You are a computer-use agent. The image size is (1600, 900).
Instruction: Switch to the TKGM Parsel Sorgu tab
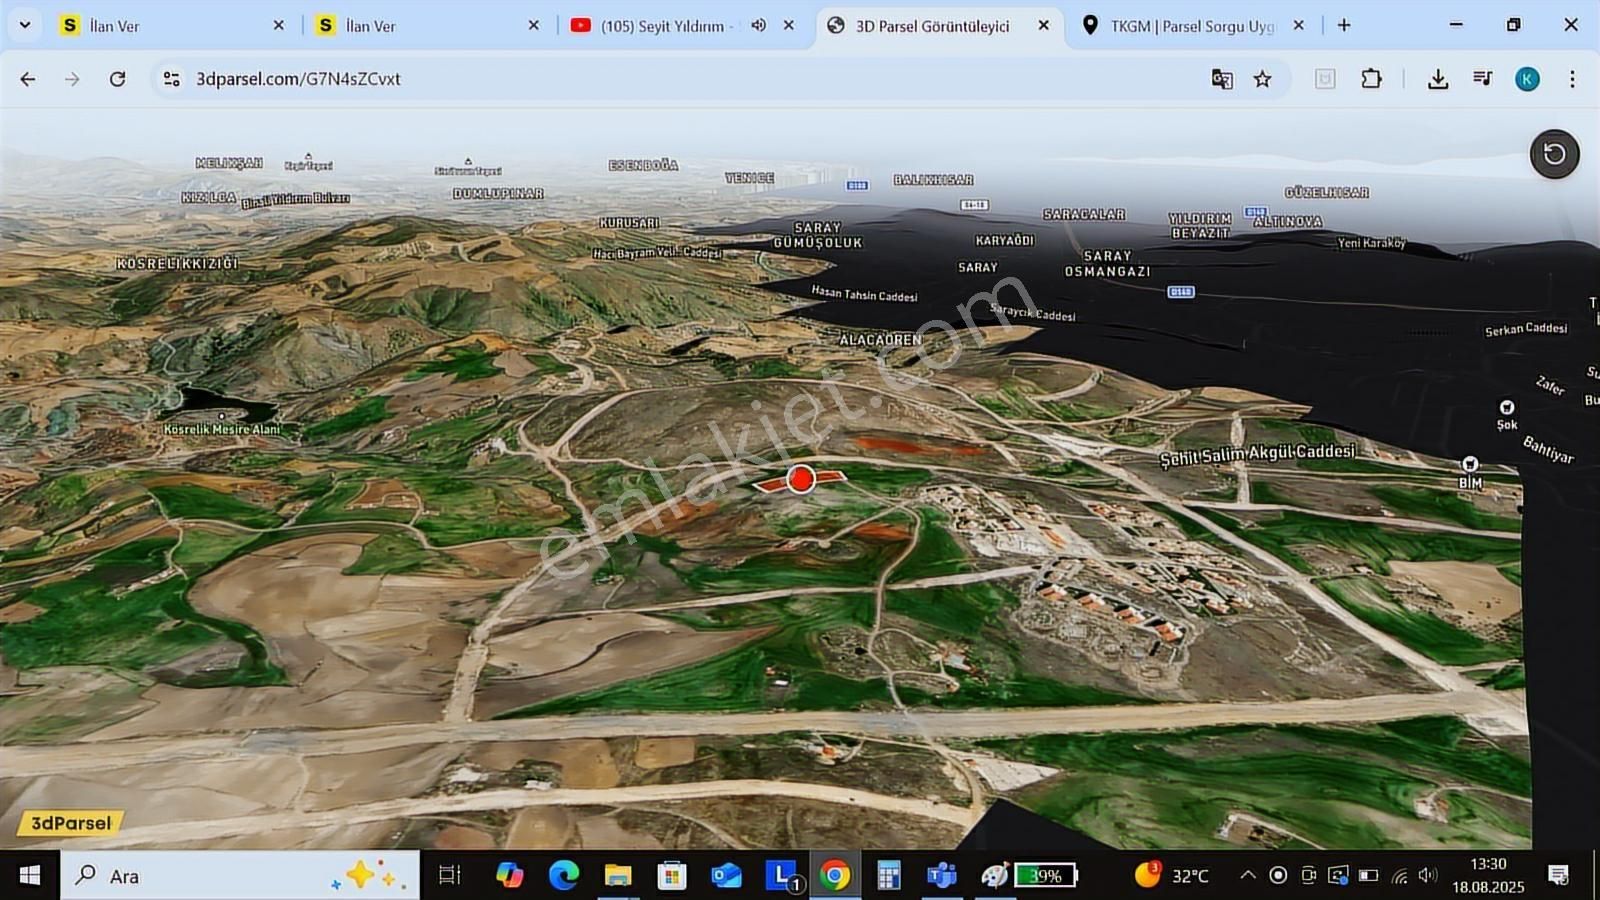(1190, 26)
